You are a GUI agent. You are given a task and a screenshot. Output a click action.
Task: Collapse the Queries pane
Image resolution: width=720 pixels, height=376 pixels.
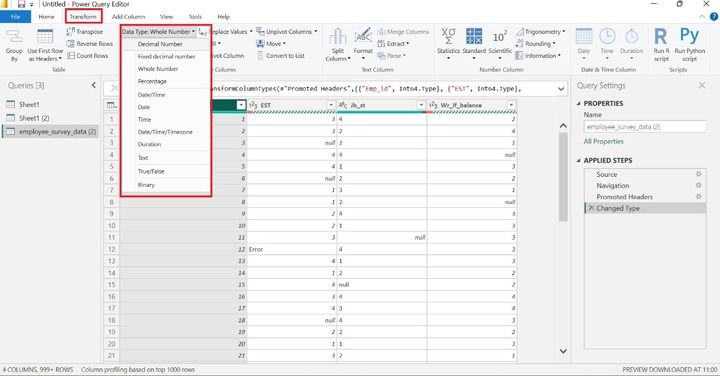[94, 85]
